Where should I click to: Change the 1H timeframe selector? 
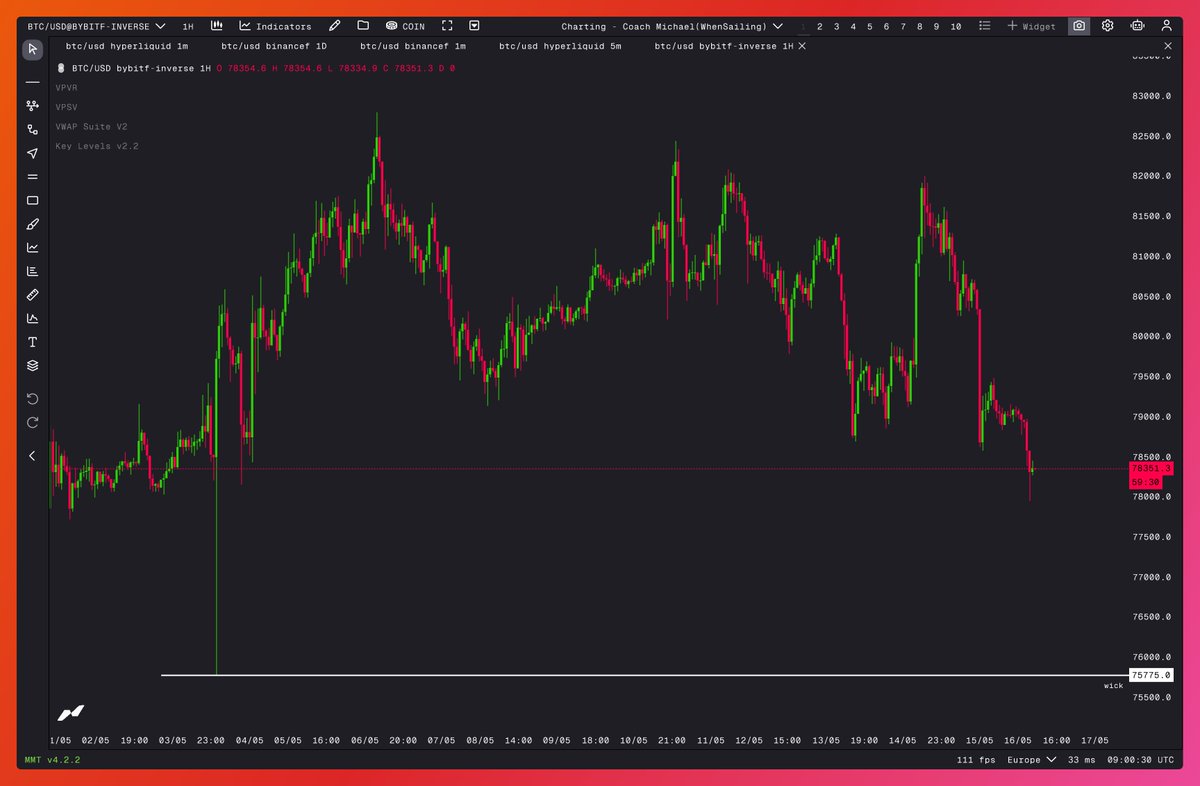pos(188,26)
